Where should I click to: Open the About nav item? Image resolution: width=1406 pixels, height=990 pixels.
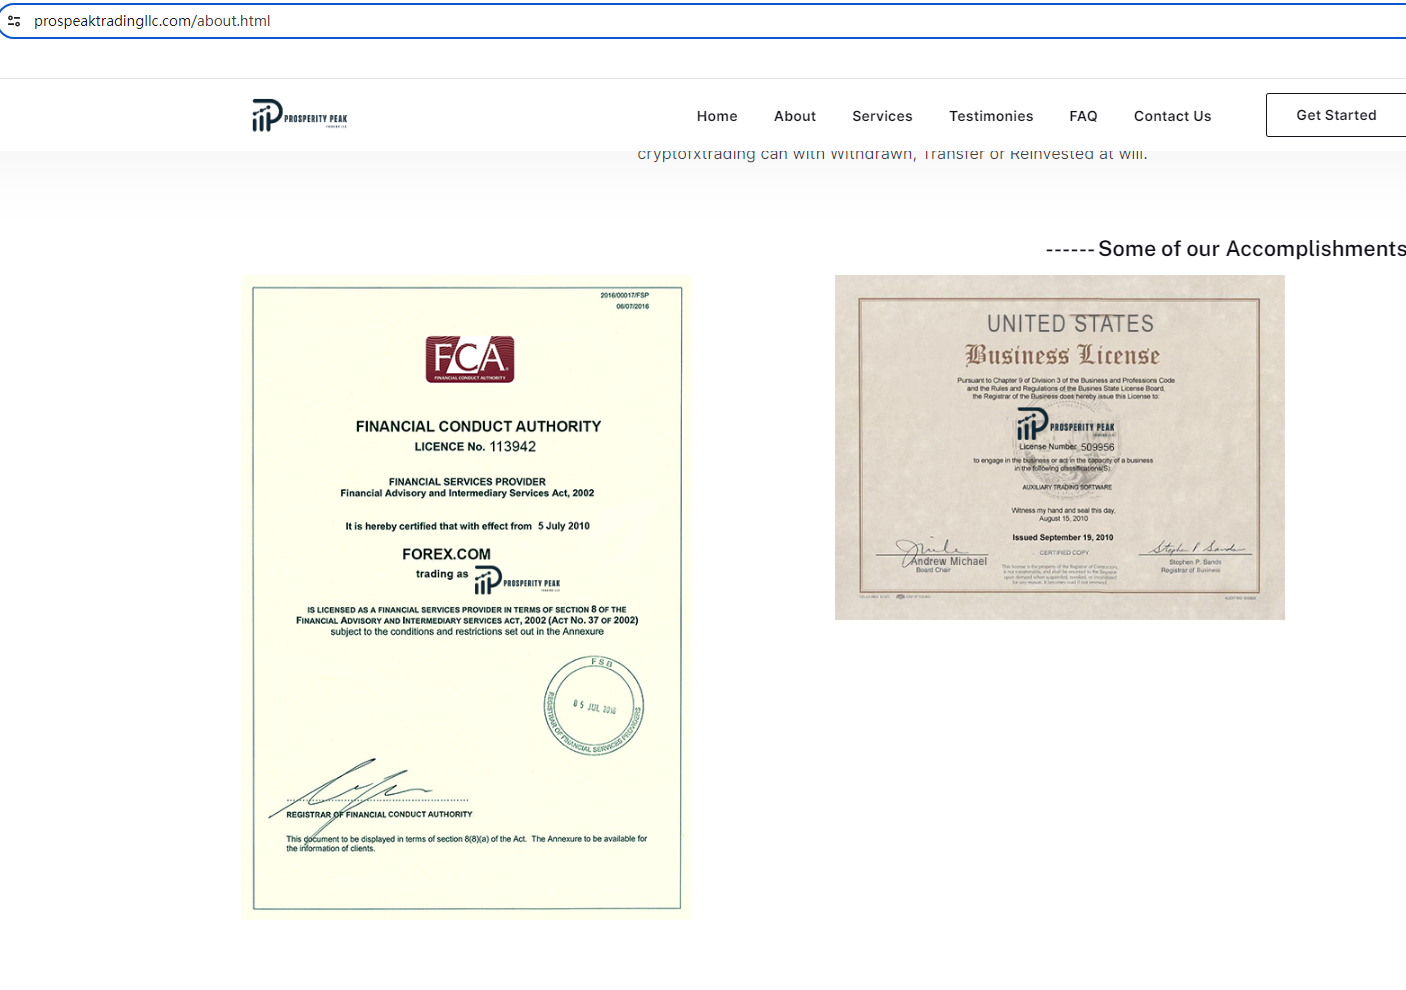[x=795, y=116]
